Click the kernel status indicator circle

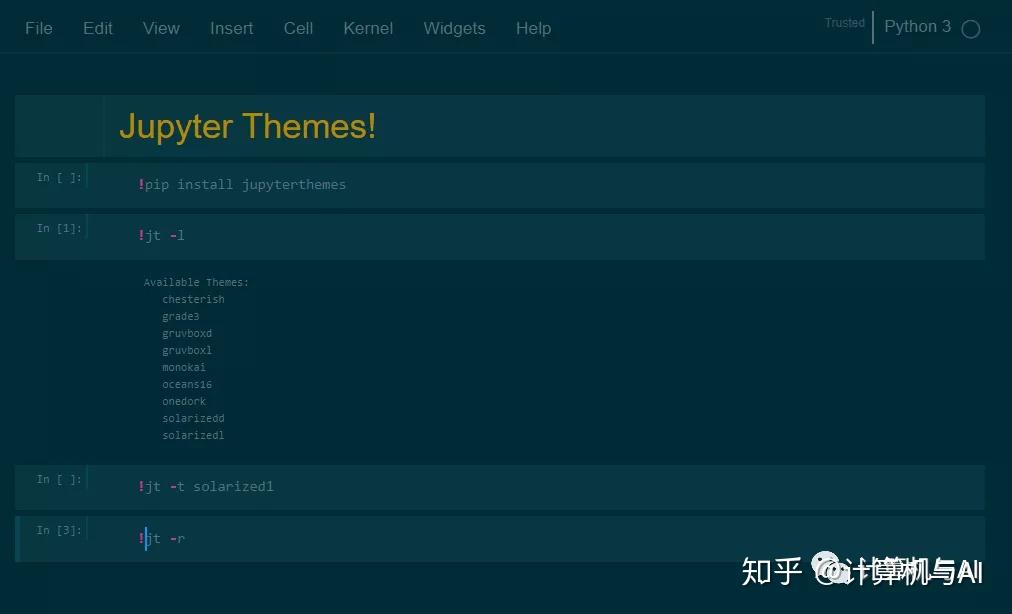click(971, 29)
